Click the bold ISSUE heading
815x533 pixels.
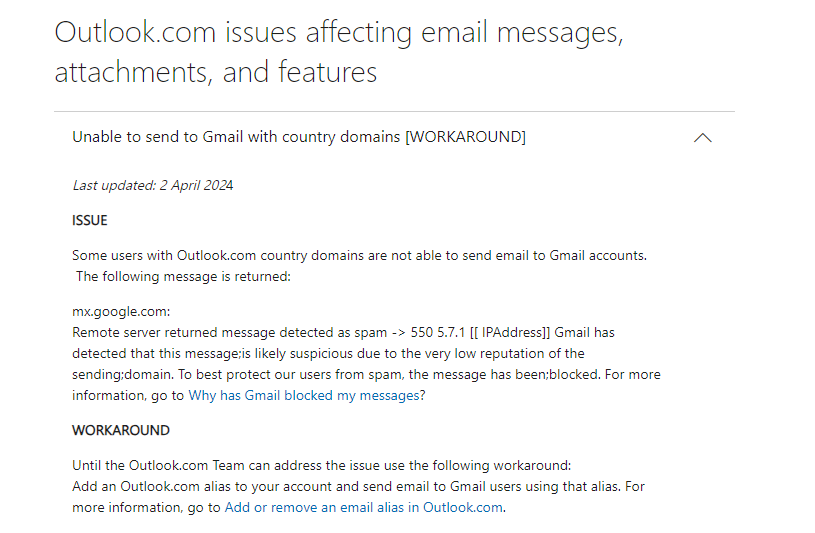coord(90,220)
